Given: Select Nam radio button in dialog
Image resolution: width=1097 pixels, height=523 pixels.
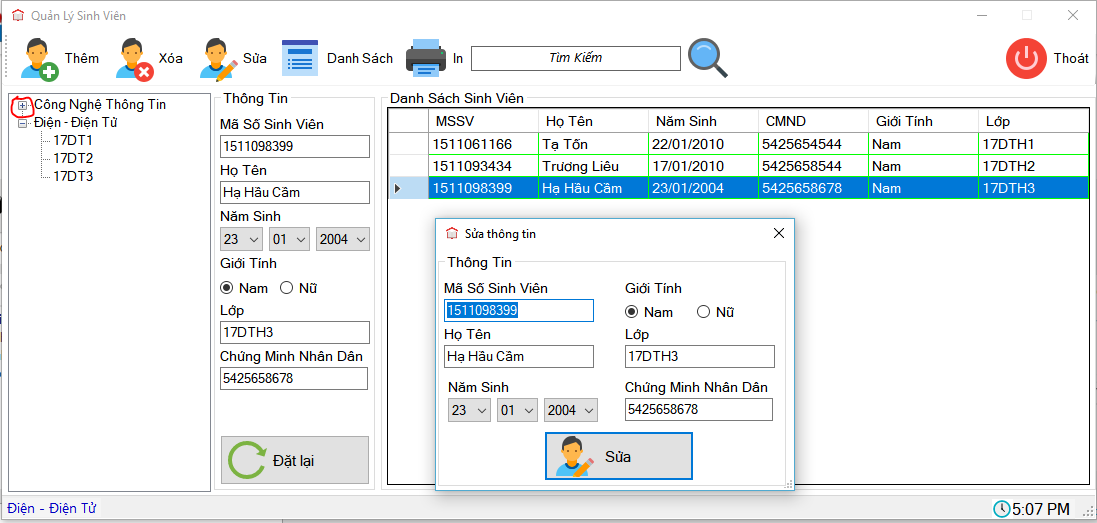Looking at the screenshot, I should tap(632, 312).
